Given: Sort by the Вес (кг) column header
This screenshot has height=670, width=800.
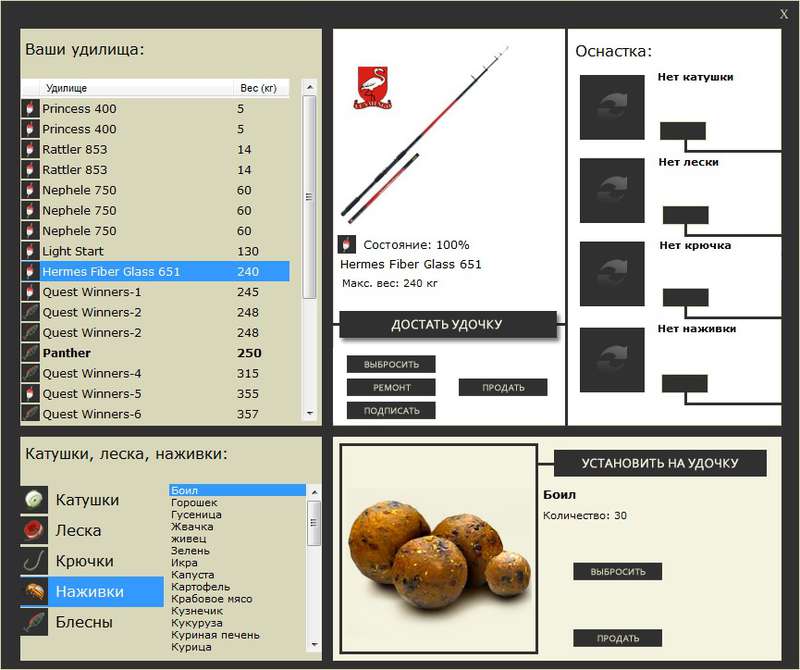Looking at the screenshot, I should 261,88.
